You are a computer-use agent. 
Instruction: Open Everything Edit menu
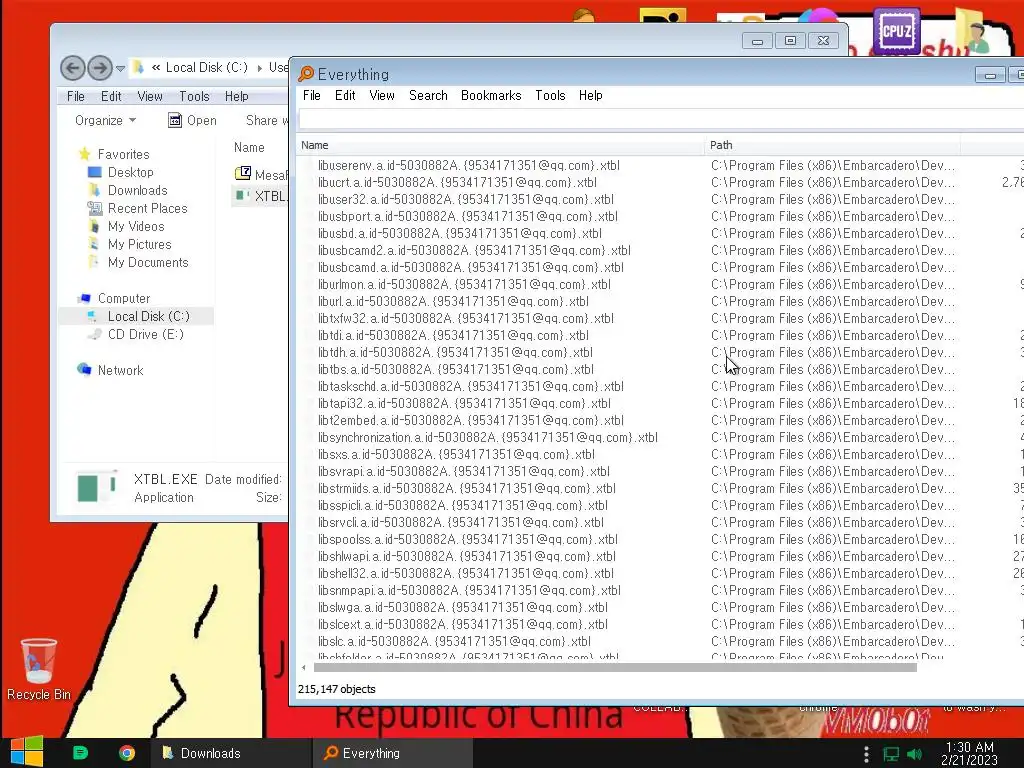tap(345, 95)
